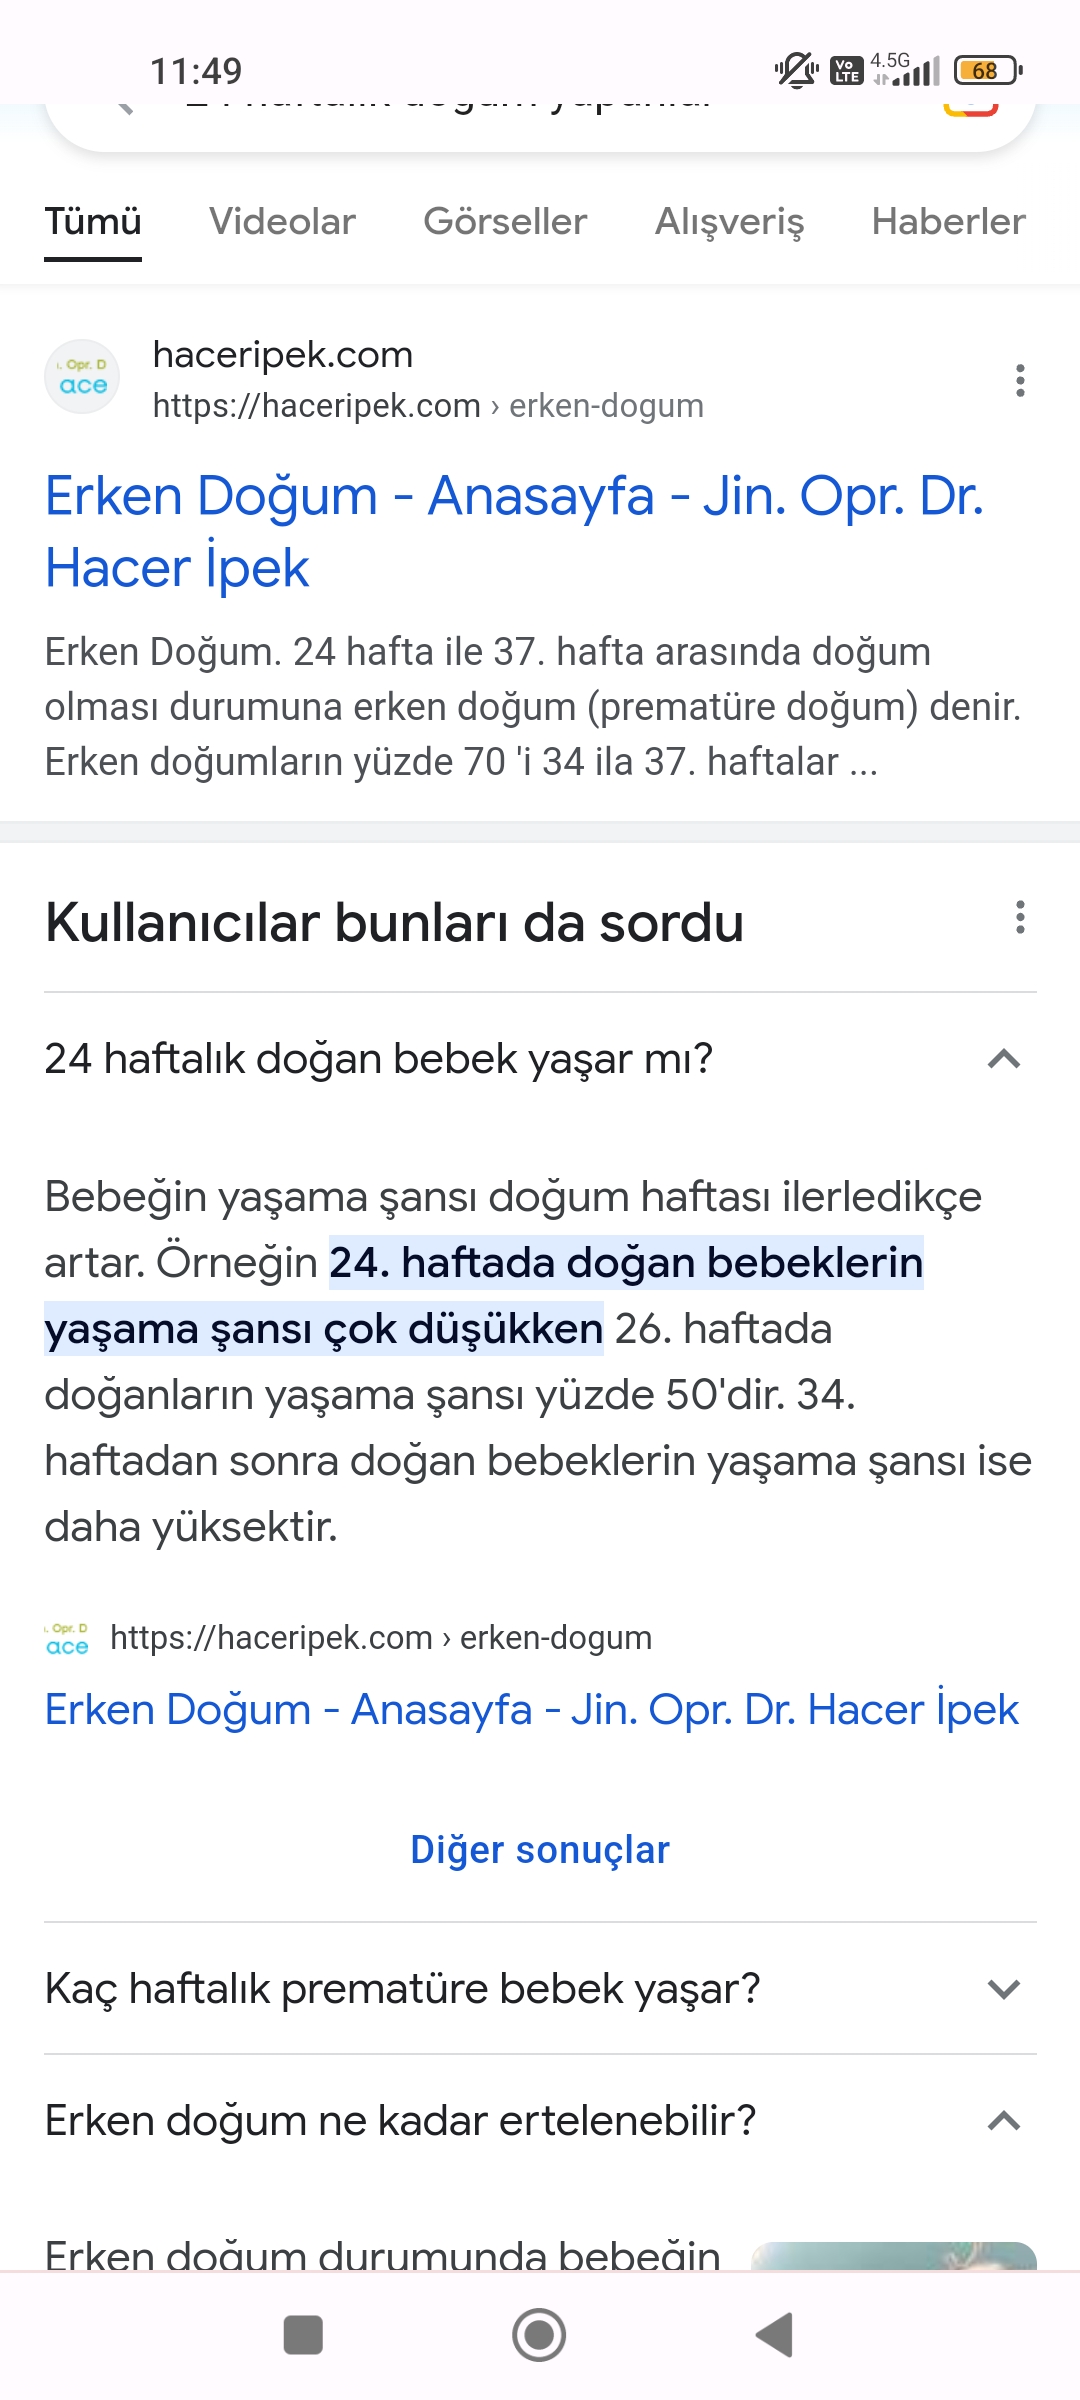The image size is (1080, 2400).
Task: Open the Haberler tab
Action: [948, 221]
